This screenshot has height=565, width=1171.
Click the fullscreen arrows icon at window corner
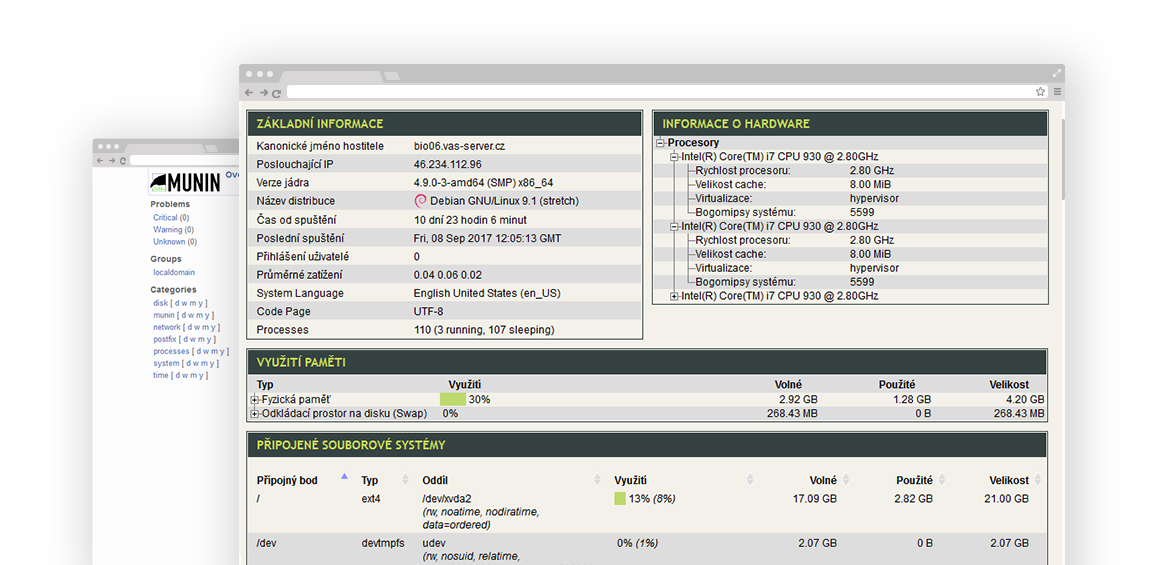tap(1056, 73)
